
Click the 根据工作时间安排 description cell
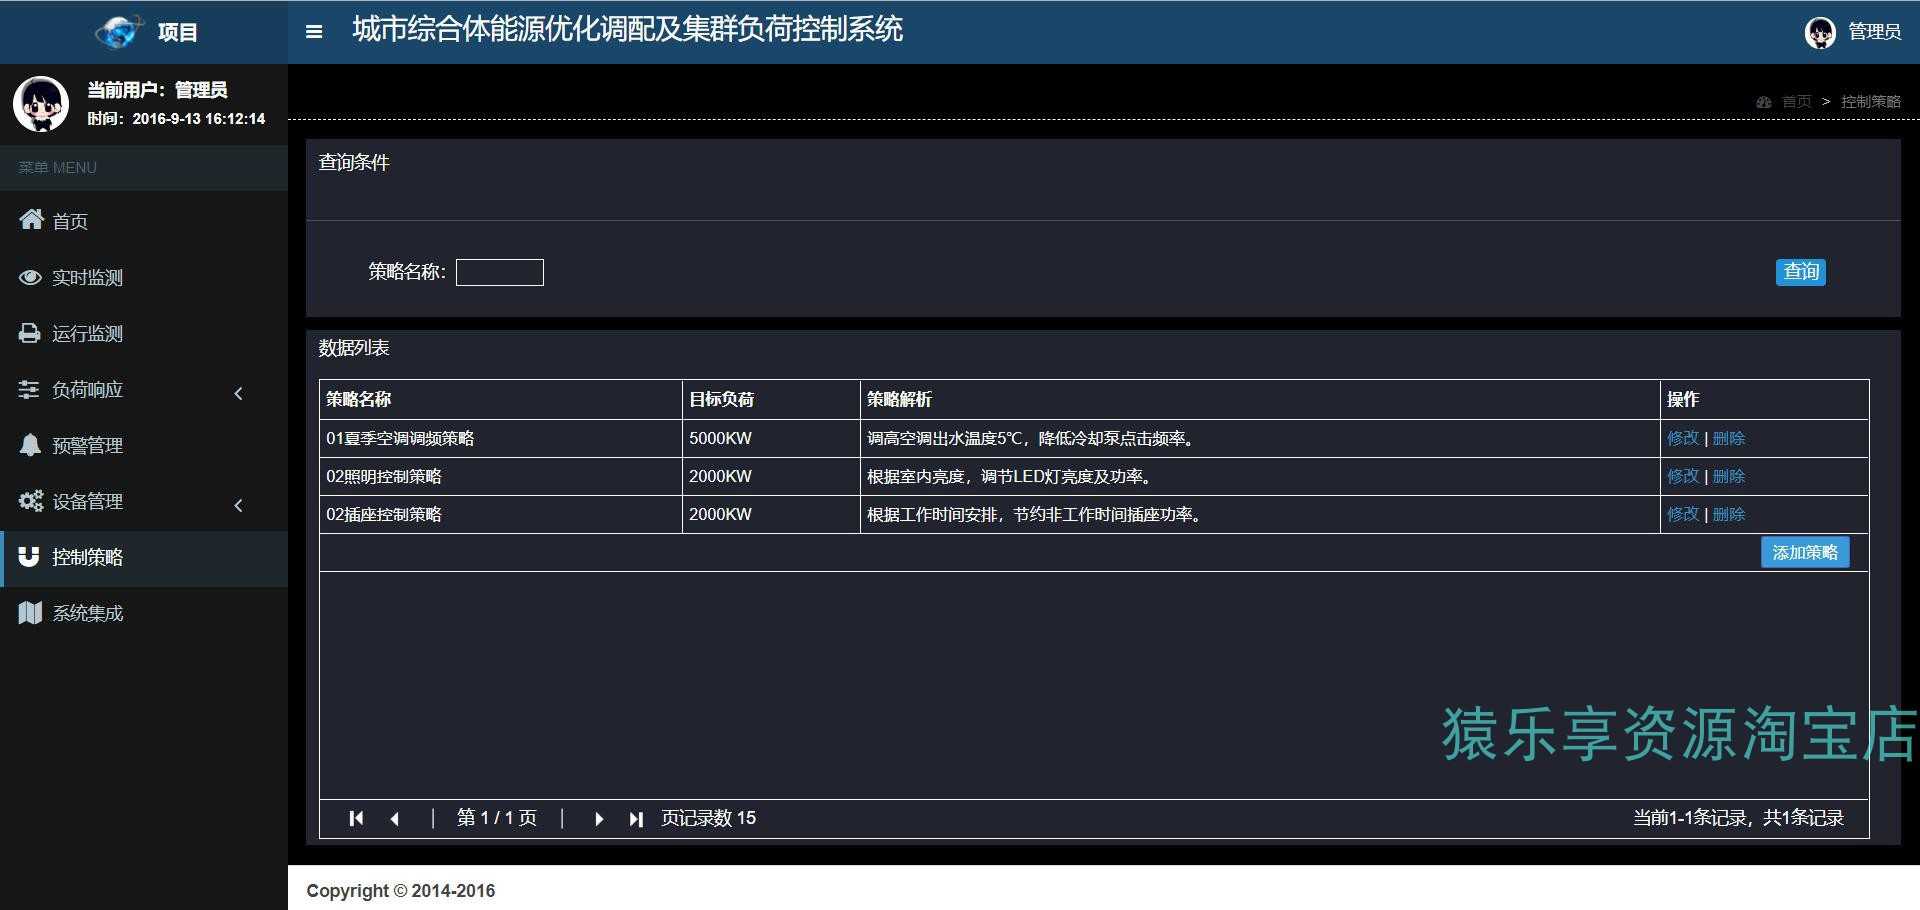pos(1260,514)
